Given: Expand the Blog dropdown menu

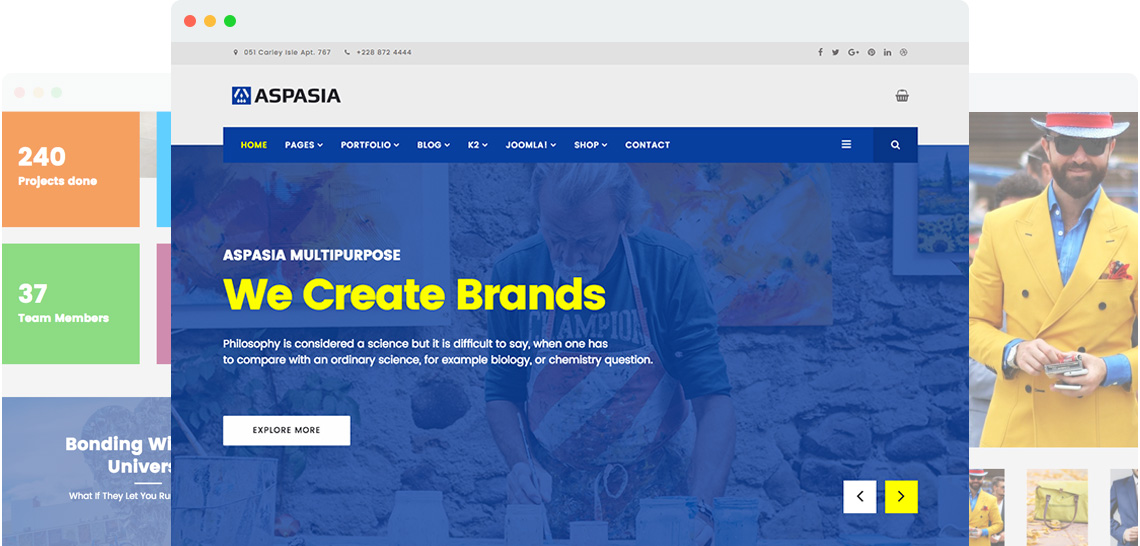Looking at the screenshot, I should click(433, 145).
